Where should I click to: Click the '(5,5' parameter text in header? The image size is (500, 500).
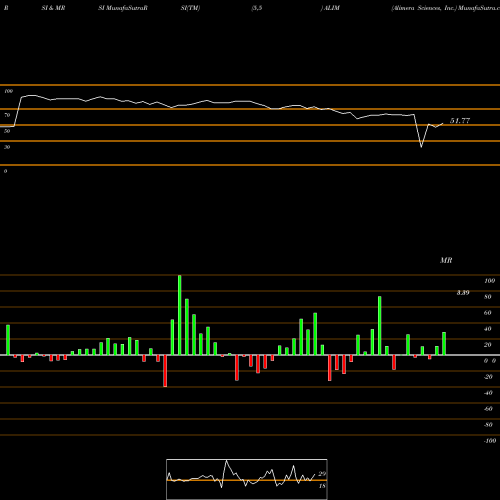pyautogui.click(x=257, y=8)
